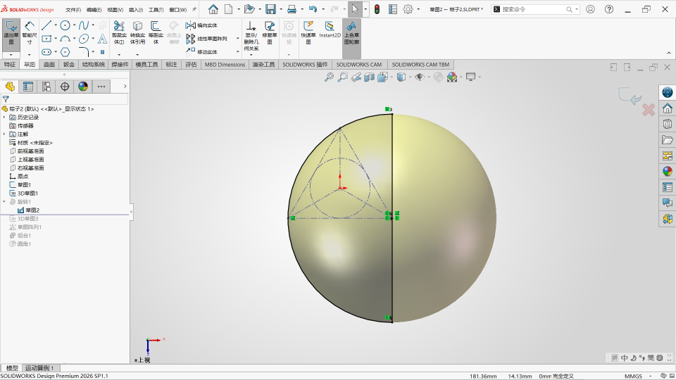Collapse the CommandManager ribbon chevron
The width and height of the screenshot is (676, 380).
coord(669,53)
